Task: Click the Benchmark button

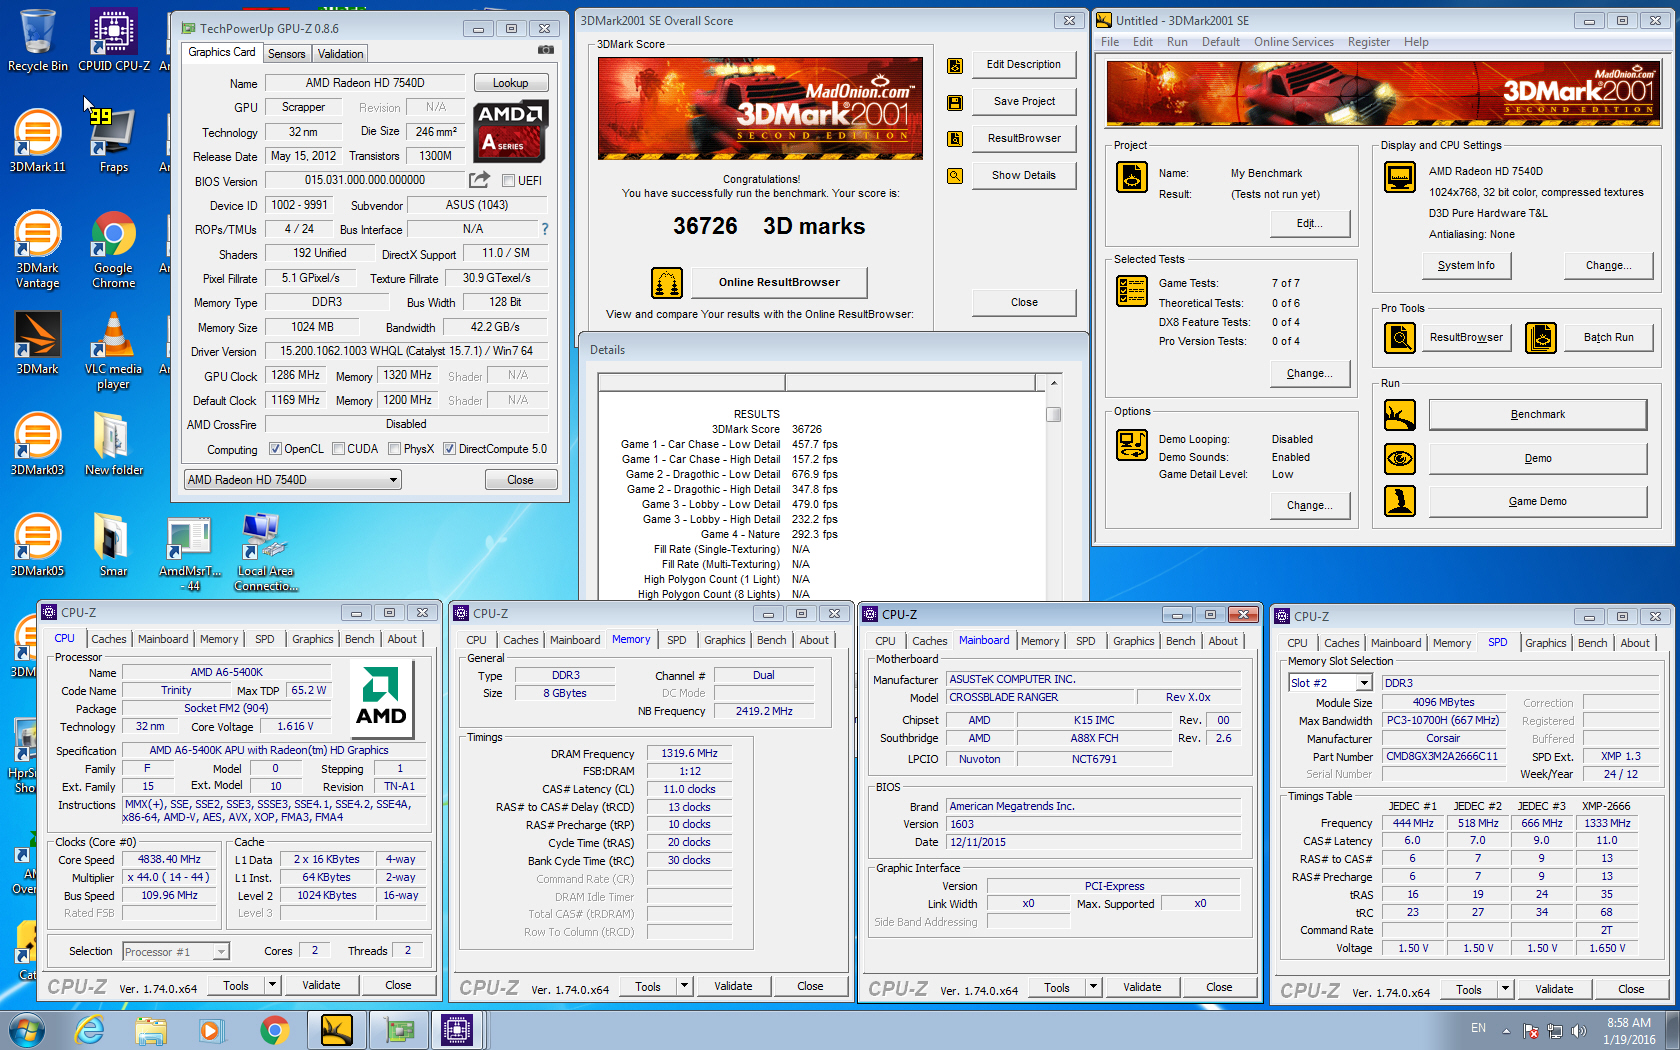Action: [x=1538, y=414]
